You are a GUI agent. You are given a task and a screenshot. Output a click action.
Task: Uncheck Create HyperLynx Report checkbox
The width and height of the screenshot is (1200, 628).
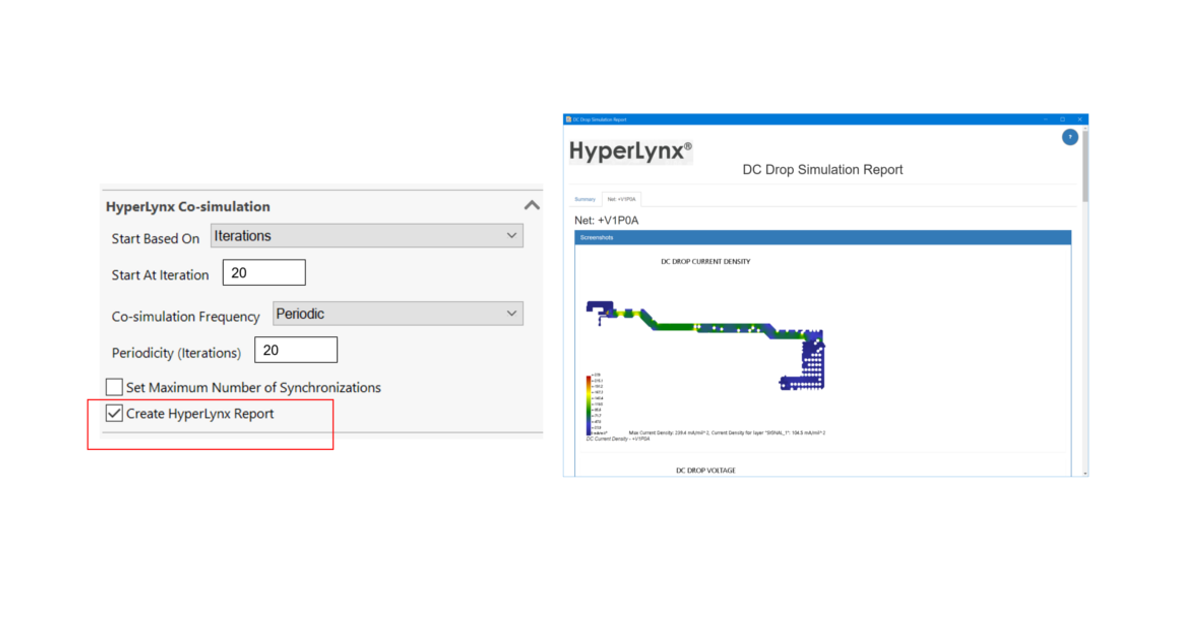(x=115, y=413)
